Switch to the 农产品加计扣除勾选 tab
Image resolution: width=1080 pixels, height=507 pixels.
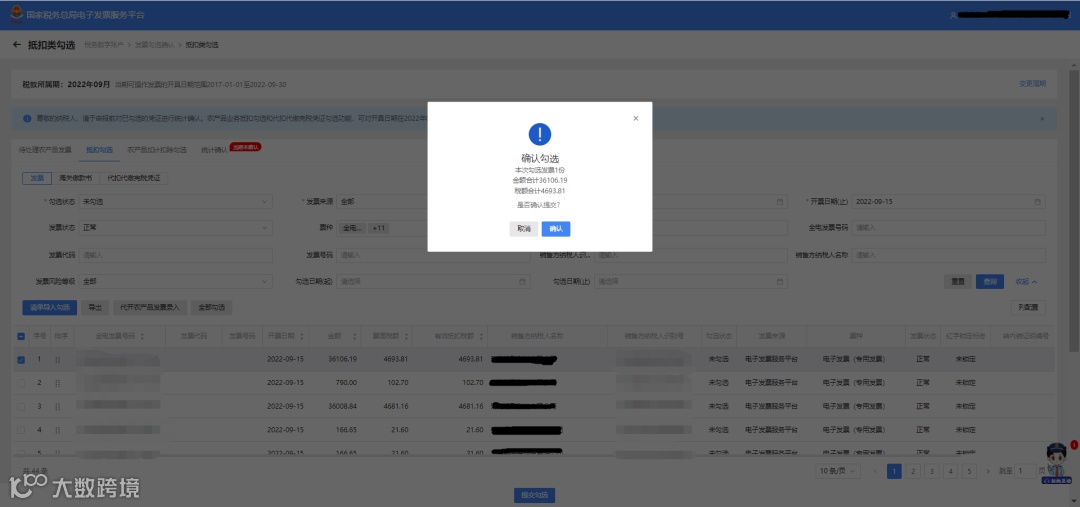[x=157, y=149]
